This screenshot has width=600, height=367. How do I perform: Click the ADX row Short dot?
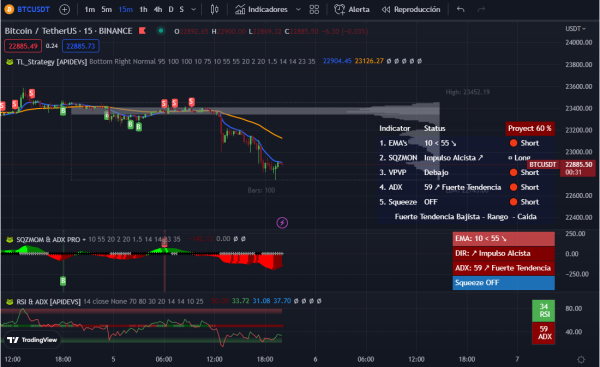click(x=514, y=188)
